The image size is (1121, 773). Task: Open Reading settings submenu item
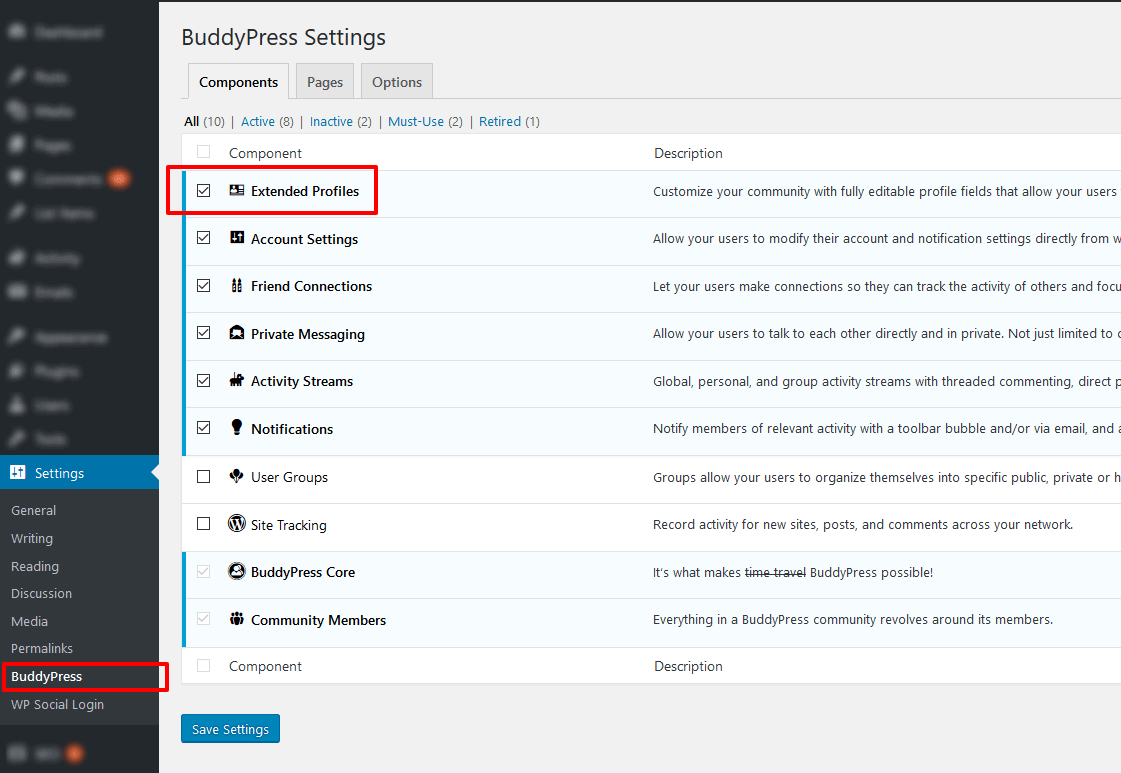tap(35, 566)
